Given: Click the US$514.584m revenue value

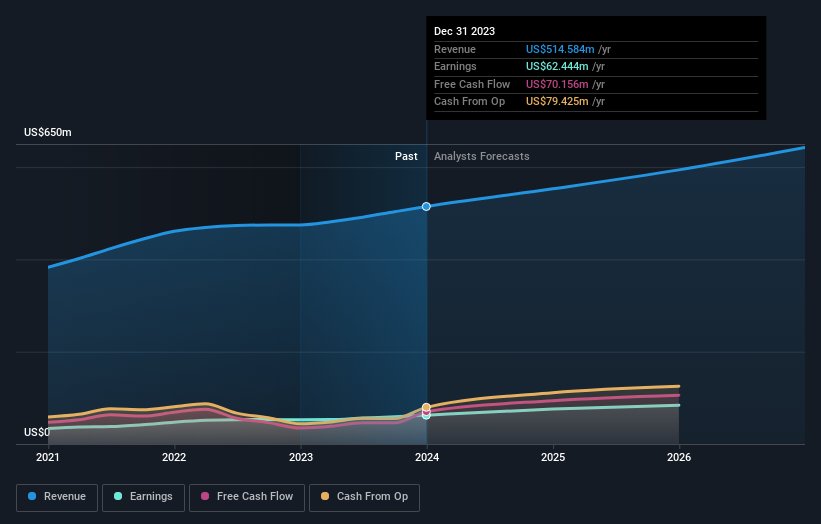Looking at the screenshot, I should coord(560,49).
